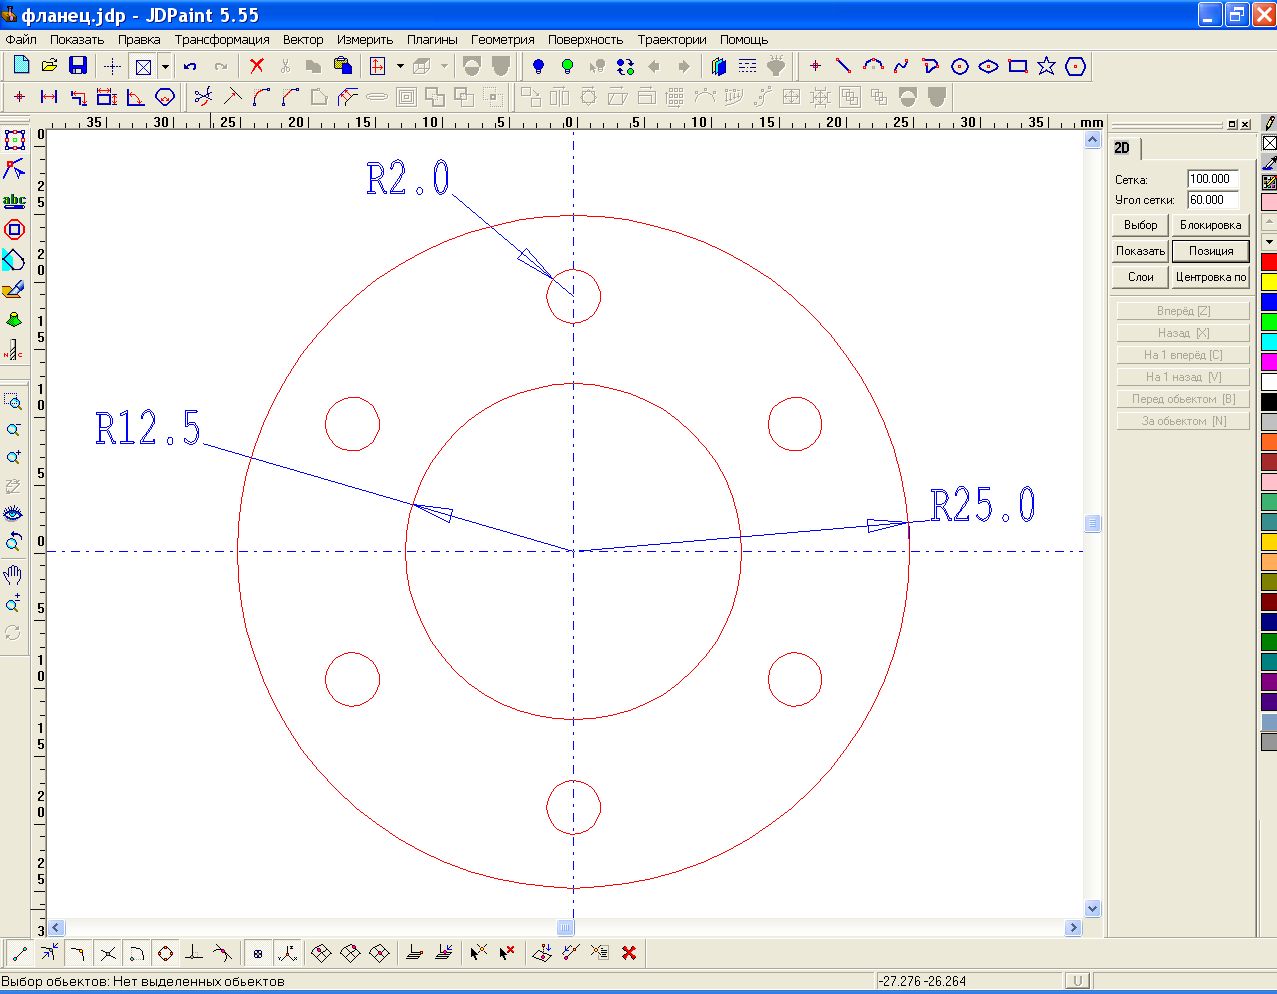Open dropdown arrow beside view box icon

(165, 67)
